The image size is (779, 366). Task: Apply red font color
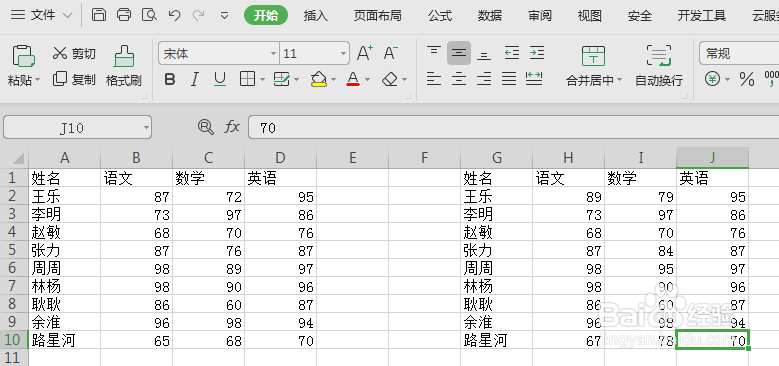click(x=353, y=79)
